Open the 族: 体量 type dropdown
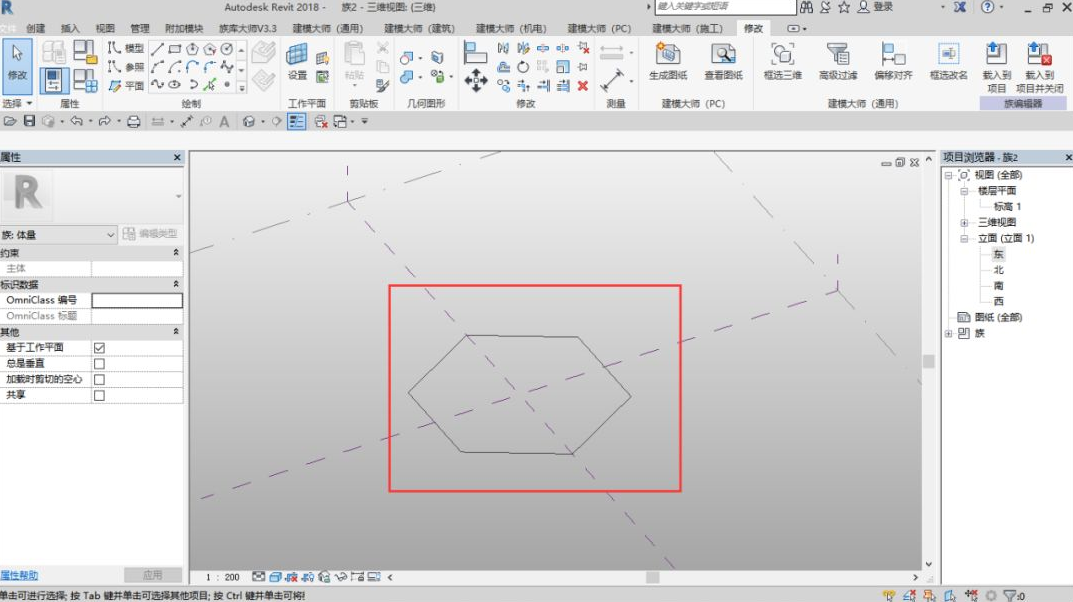 click(x=59, y=235)
